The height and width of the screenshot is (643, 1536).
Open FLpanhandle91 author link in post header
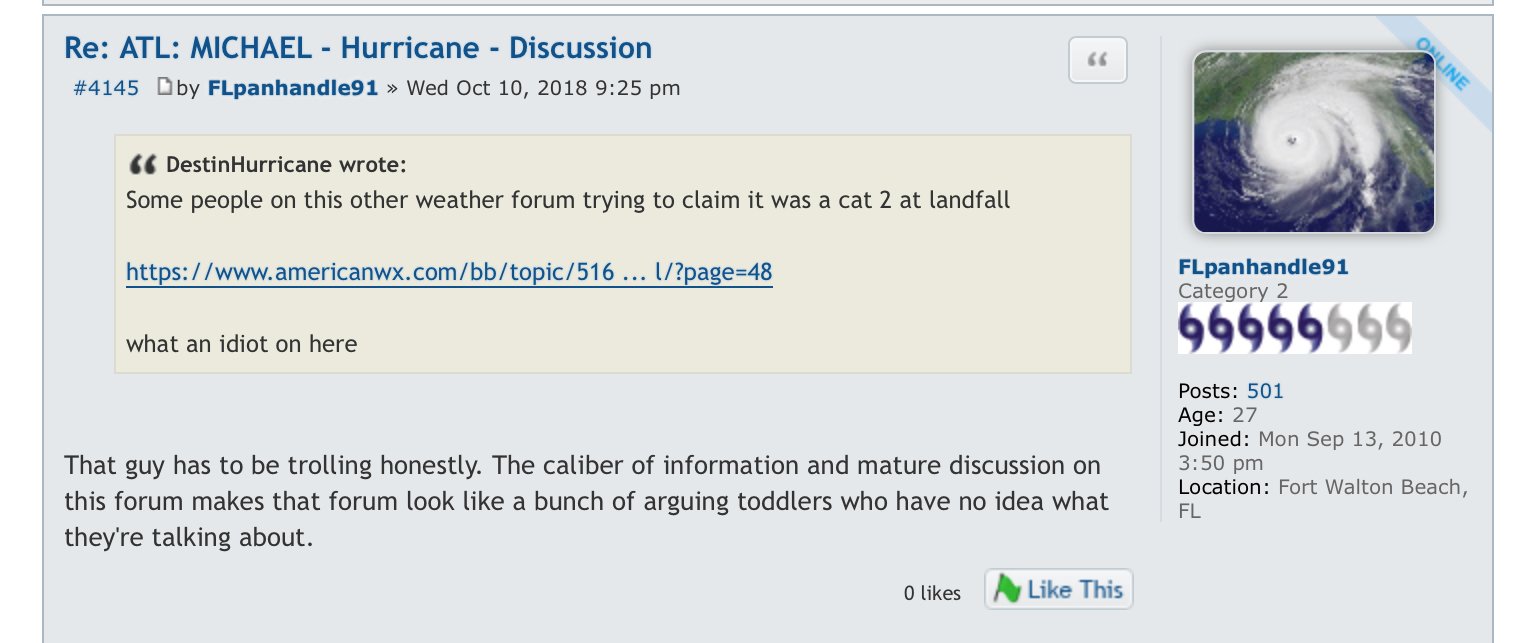(293, 88)
